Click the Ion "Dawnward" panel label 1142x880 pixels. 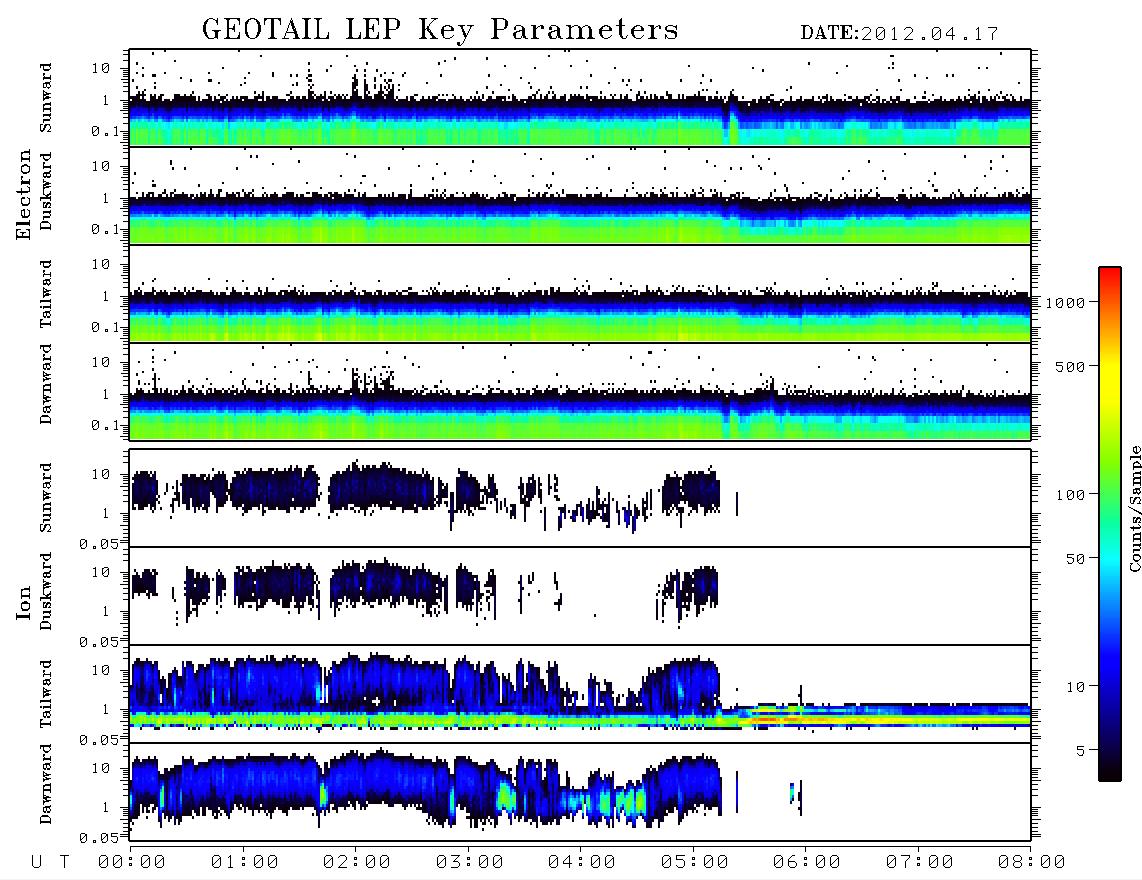coord(46,784)
